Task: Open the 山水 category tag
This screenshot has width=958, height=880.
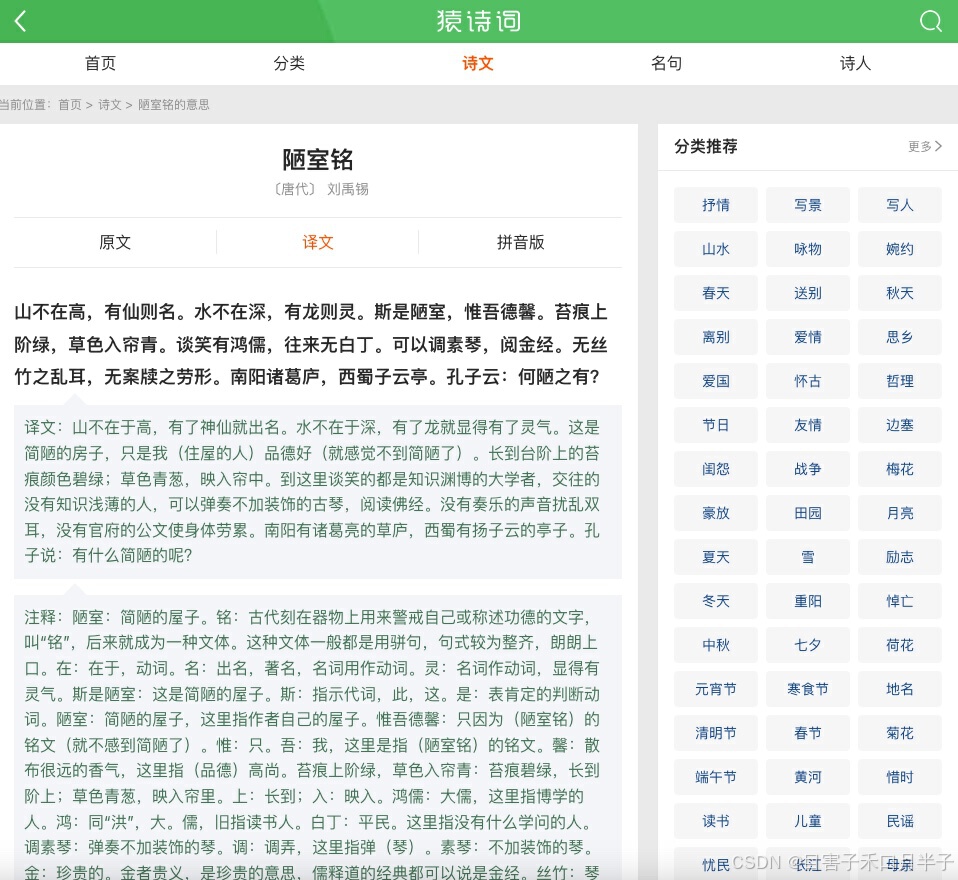Action: [715, 249]
